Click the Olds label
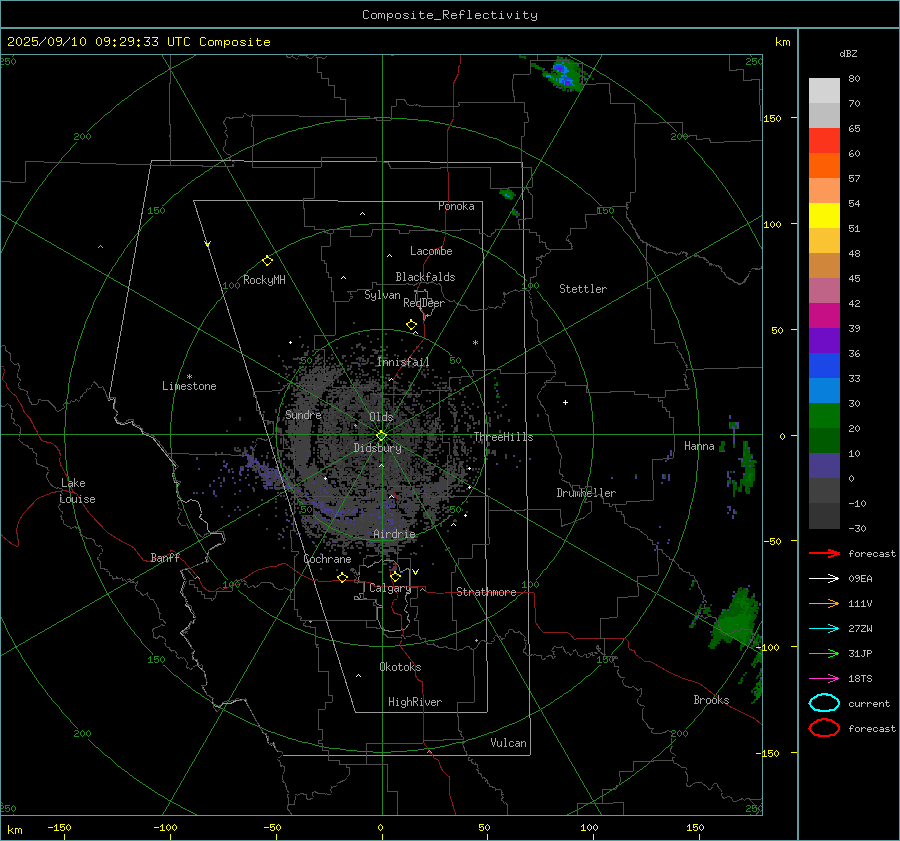Image resolution: width=900 pixels, height=841 pixels. 381,417
